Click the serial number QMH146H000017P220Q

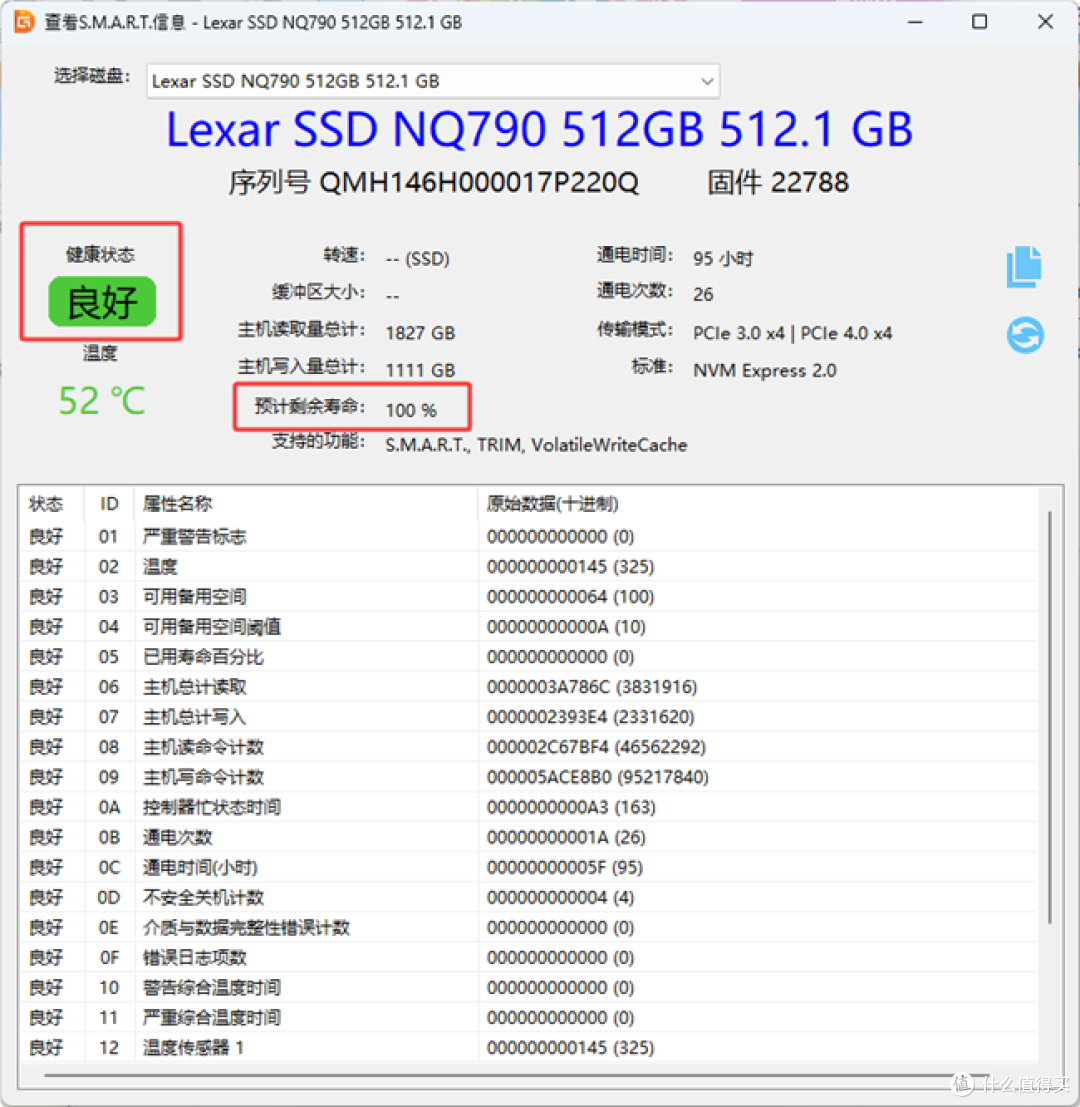[479, 183]
